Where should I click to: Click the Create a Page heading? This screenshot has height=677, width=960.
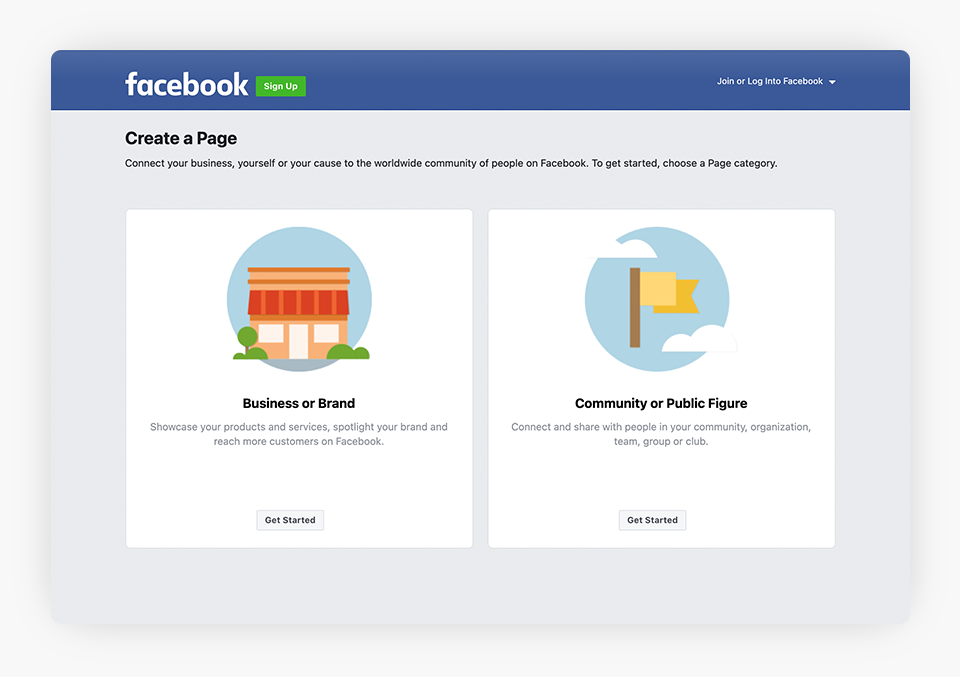click(181, 139)
